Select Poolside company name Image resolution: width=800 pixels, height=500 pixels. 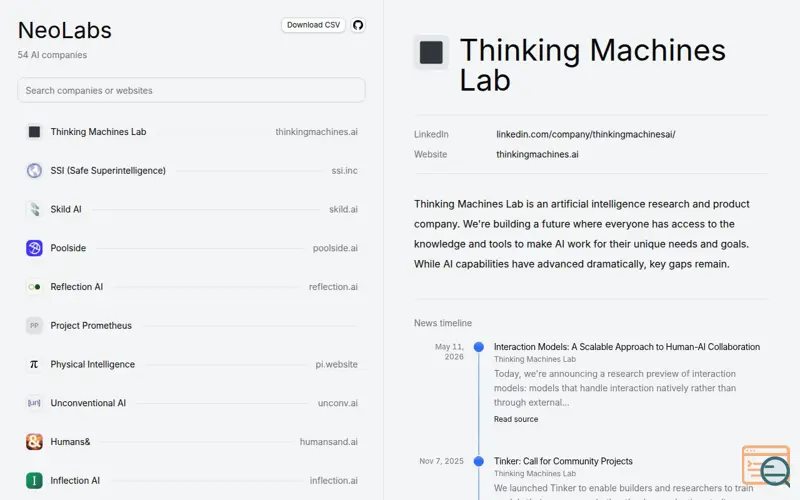[x=68, y=248]
